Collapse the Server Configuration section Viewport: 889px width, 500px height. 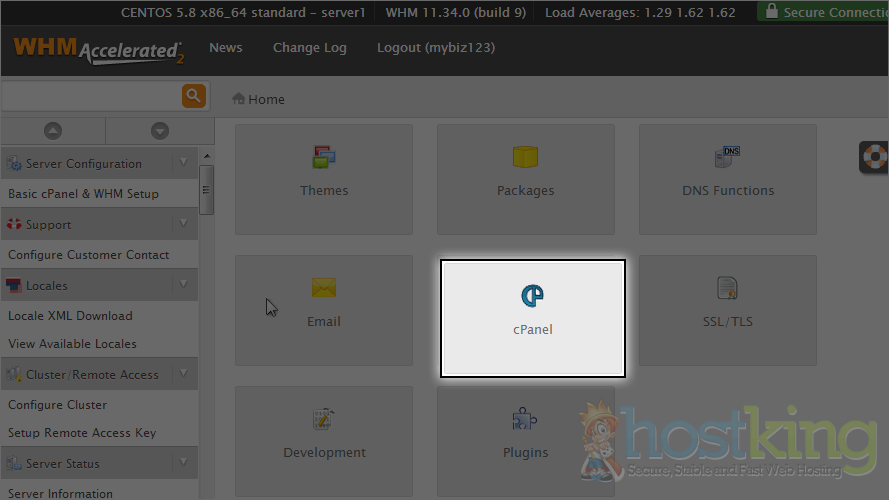click(x=184, y=163)
